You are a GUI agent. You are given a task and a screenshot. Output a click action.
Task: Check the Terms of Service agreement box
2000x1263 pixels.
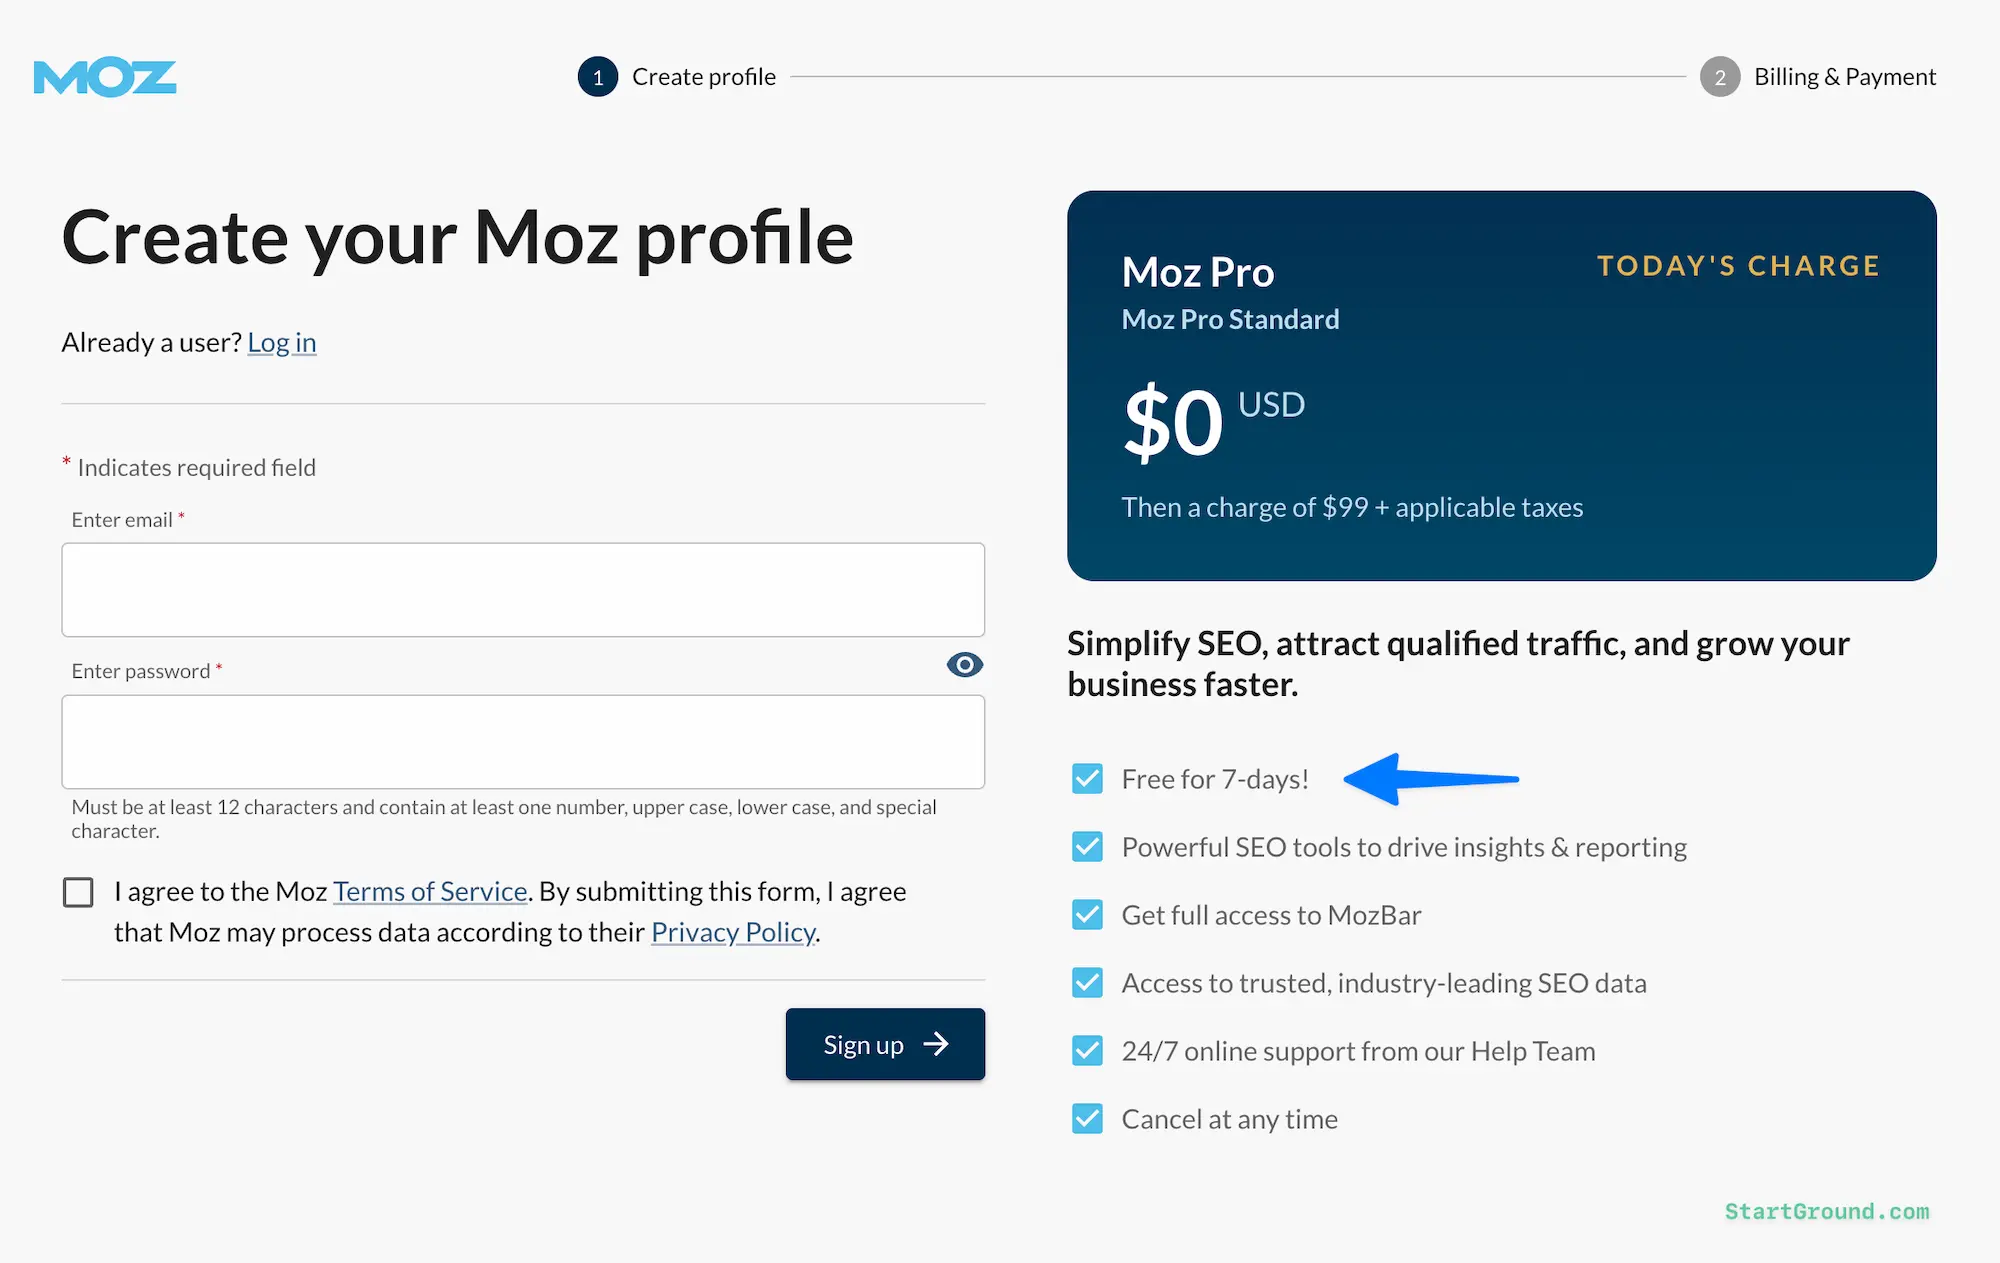tap(78, 892)
